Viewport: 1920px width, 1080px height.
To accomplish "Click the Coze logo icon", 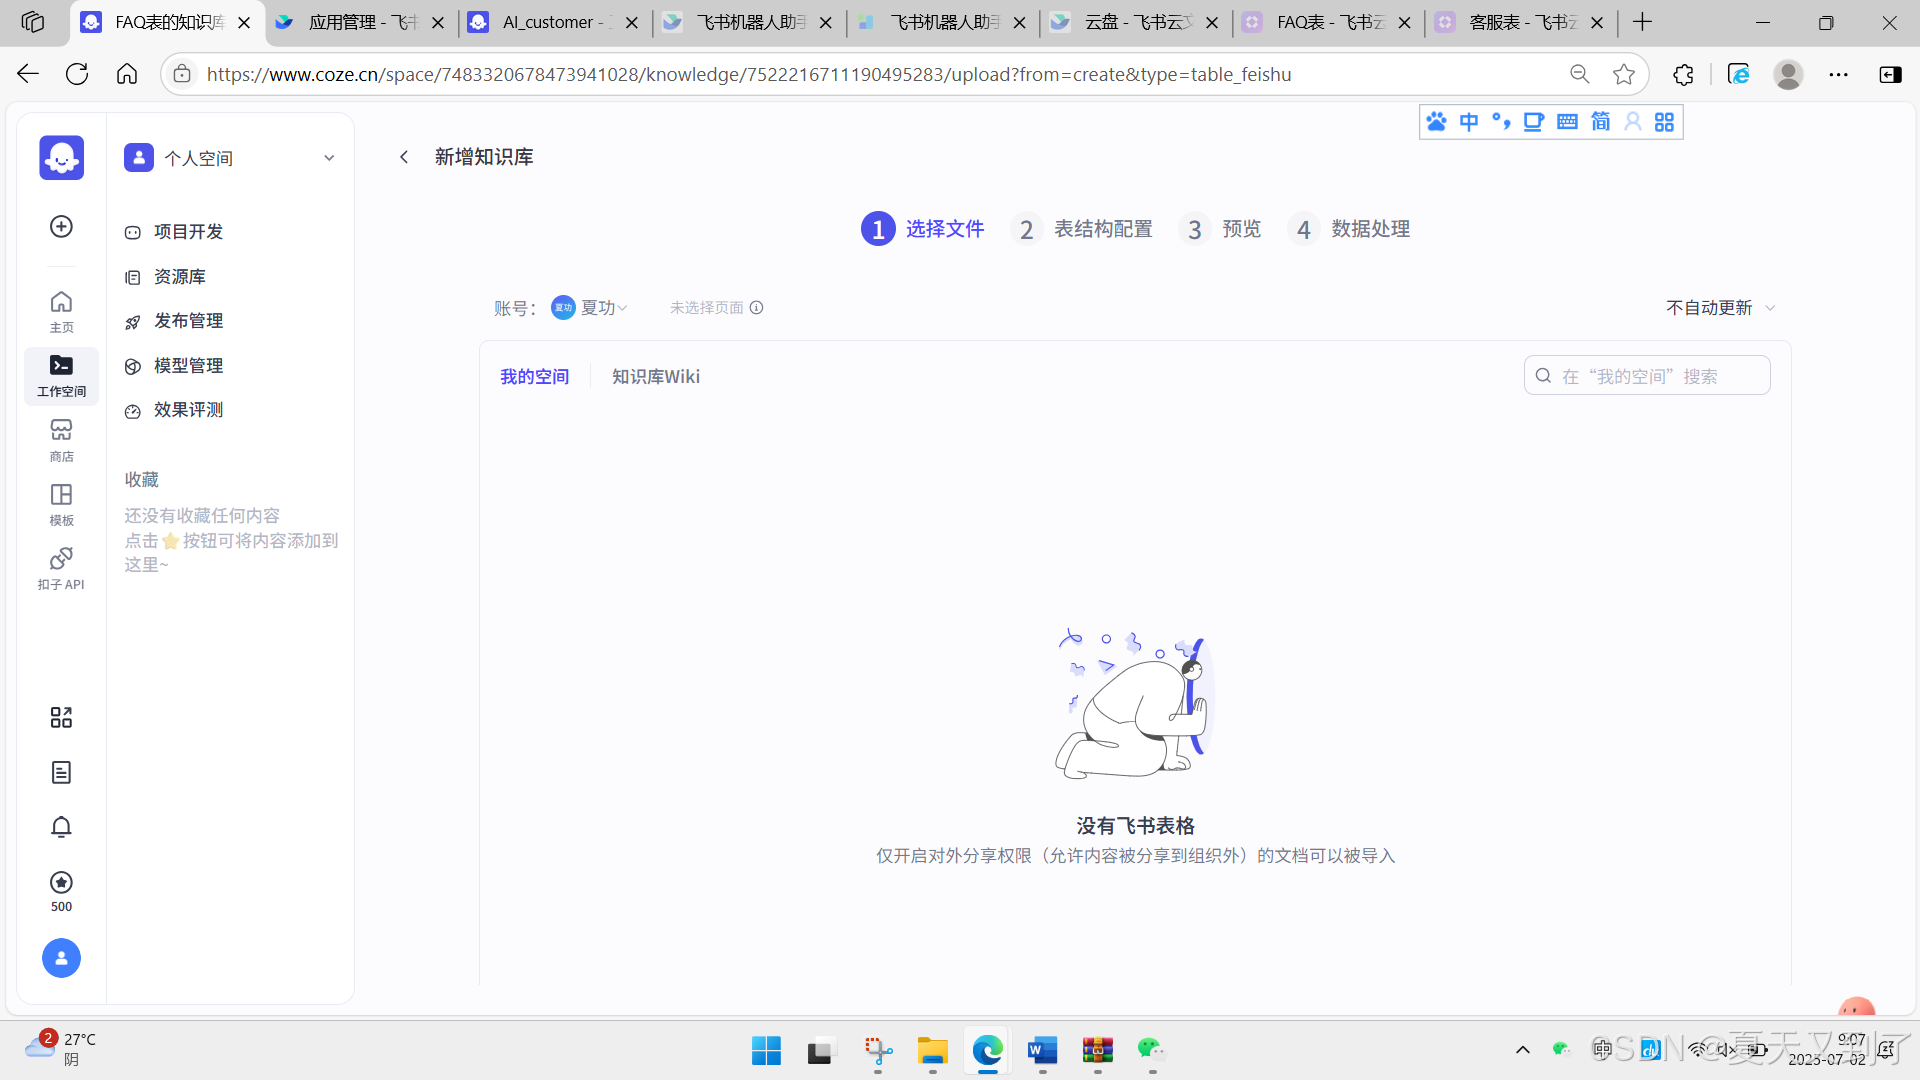I will [x=61, y=157].
